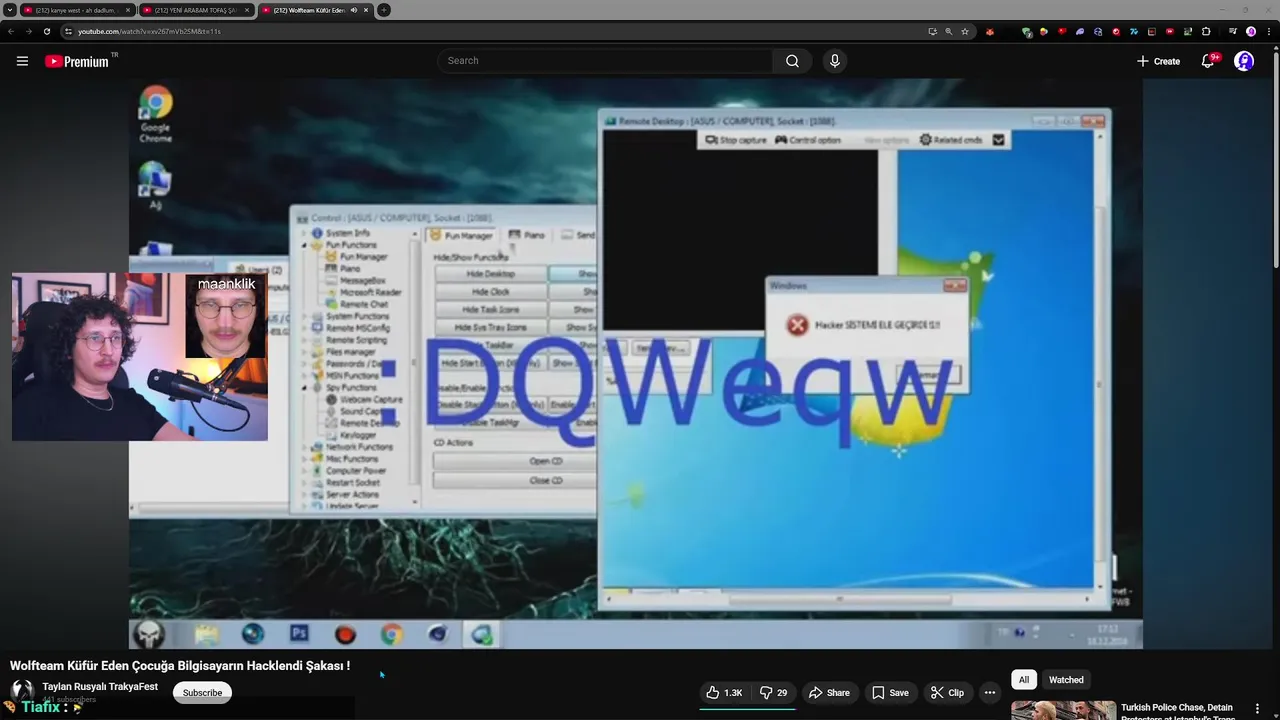Open Taylan Rusyalı TrakyaFest channel name
The width and height of the screenshot is (1280, 720).
click(100, 687)
